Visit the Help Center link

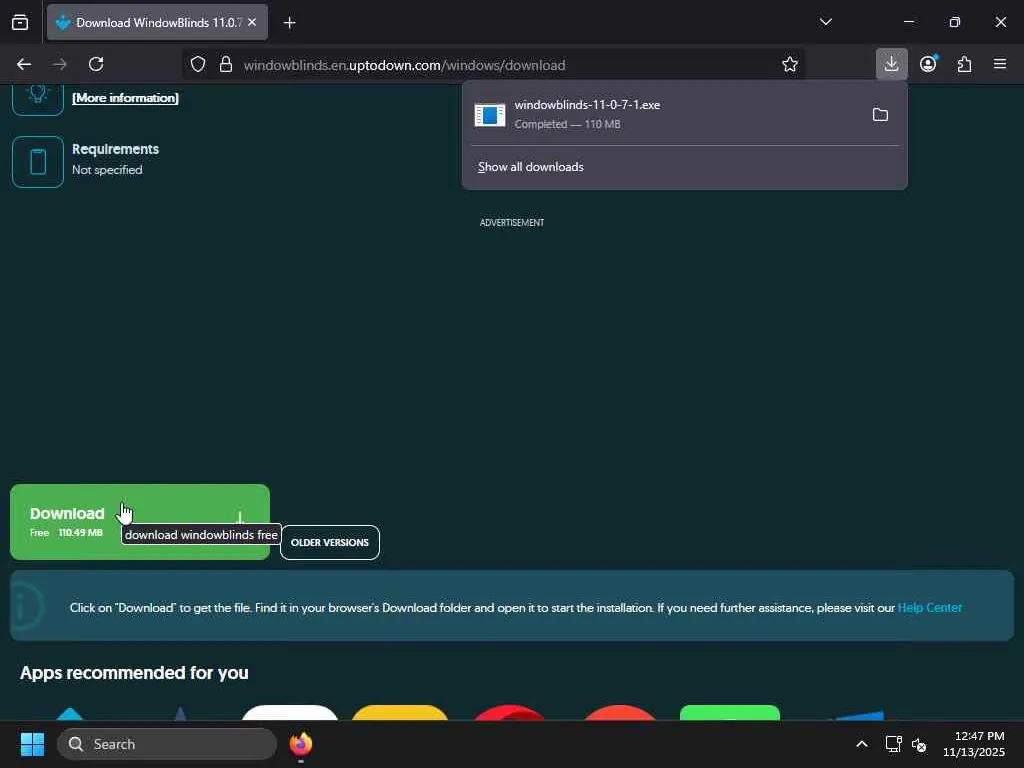pyautogui.click(x=929, y=608)
